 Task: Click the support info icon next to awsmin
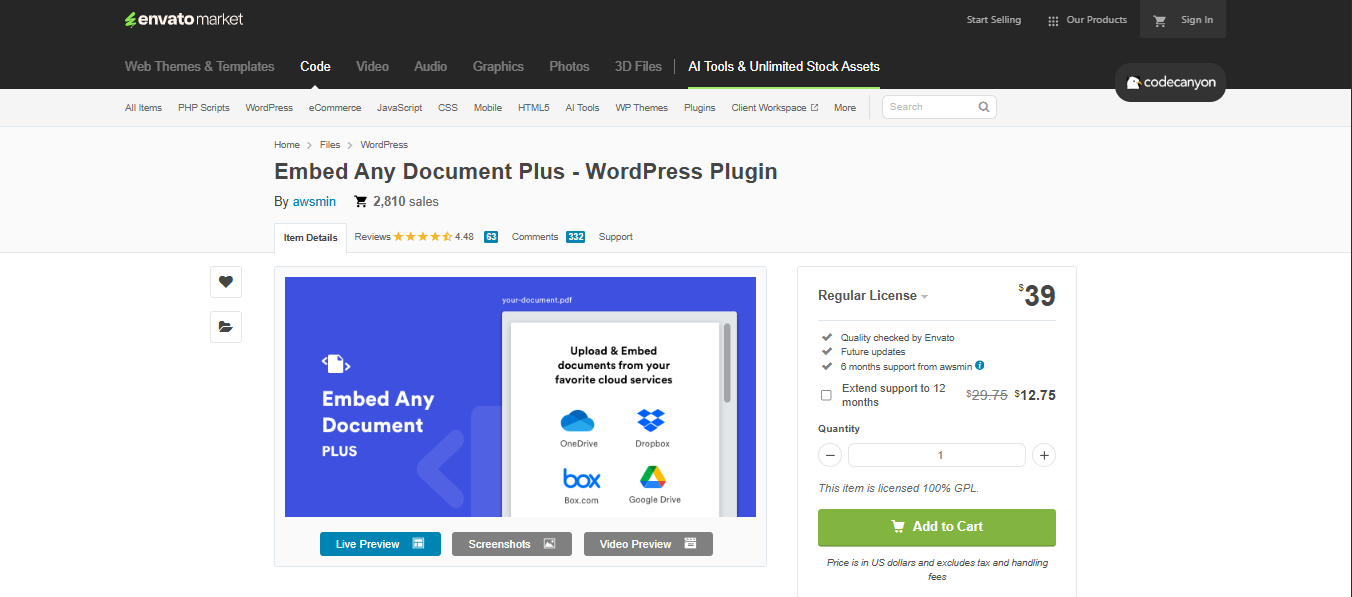coord(980,366)
